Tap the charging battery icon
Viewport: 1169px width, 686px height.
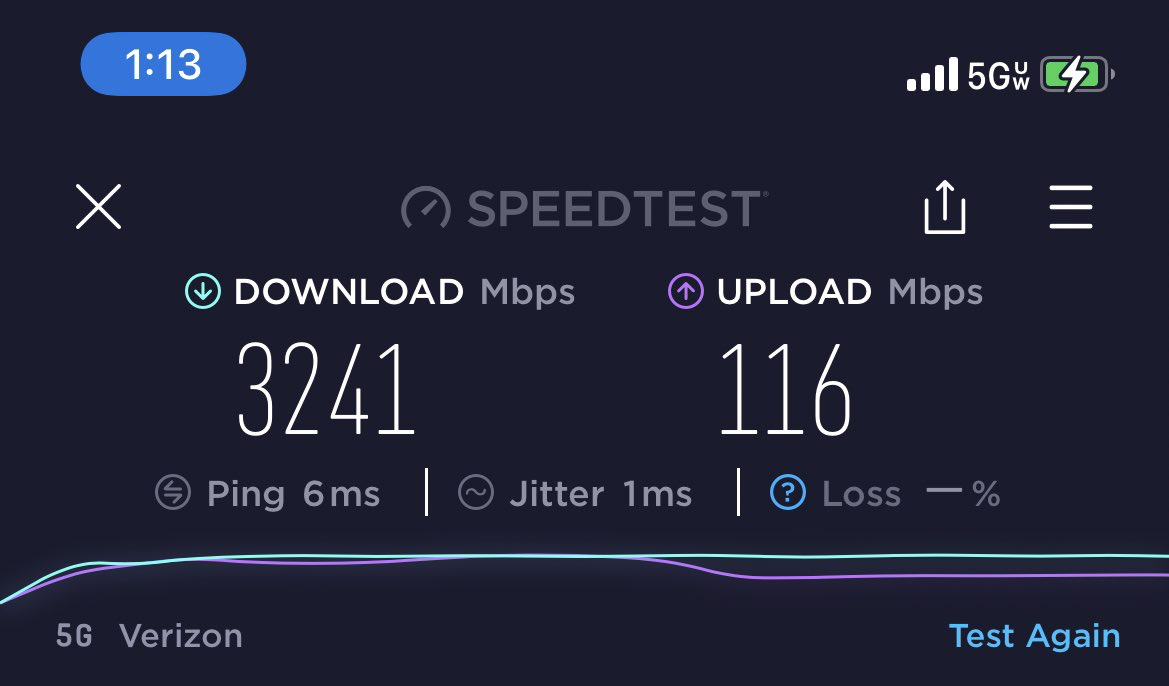point(1077,75)
